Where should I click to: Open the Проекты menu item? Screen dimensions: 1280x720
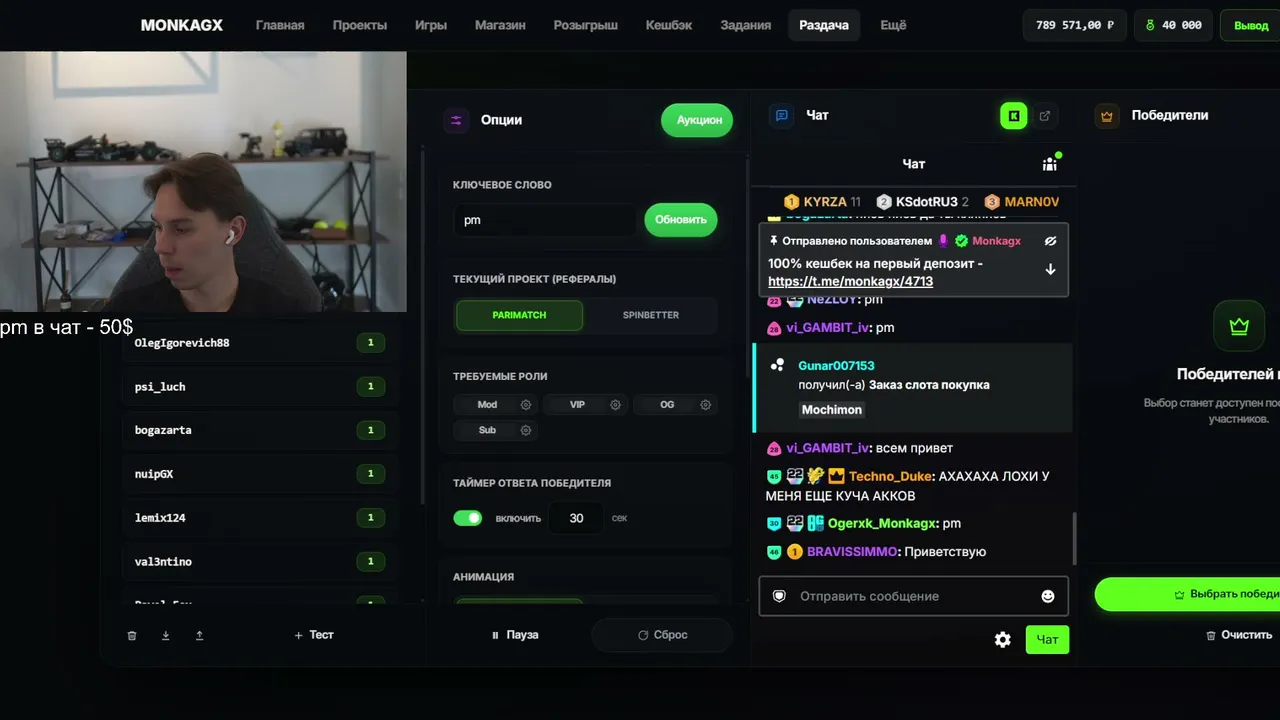pos(360,25)
